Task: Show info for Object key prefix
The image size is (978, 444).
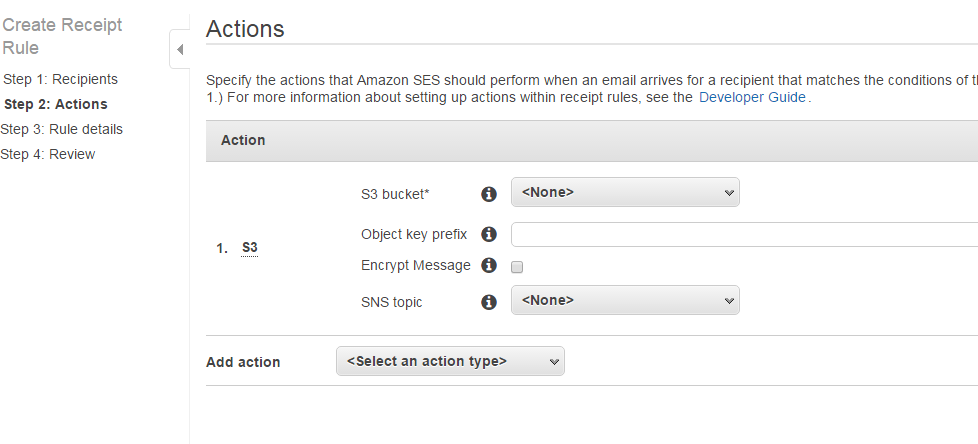Action: 489,234
